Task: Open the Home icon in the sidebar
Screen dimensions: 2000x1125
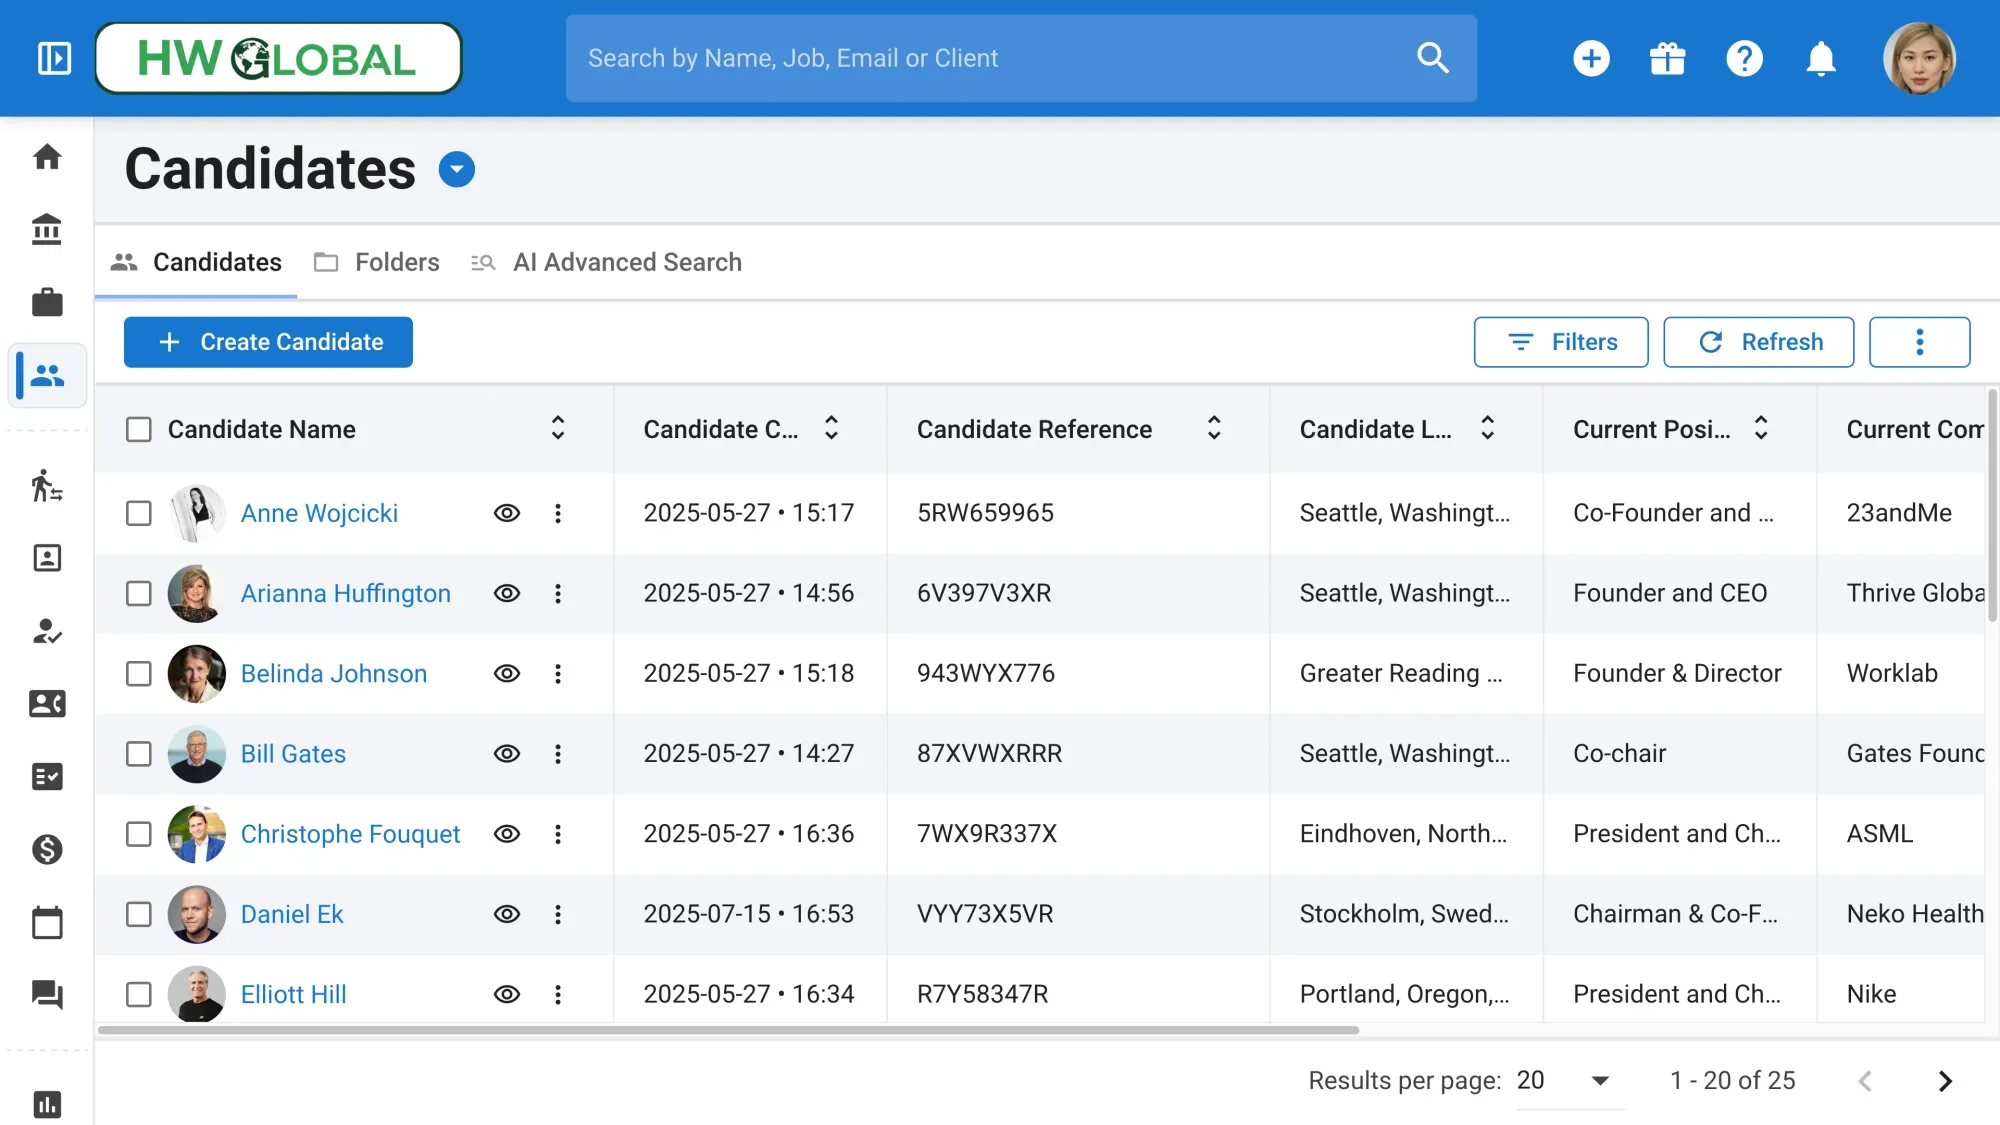Action: (x=47, y=157)
